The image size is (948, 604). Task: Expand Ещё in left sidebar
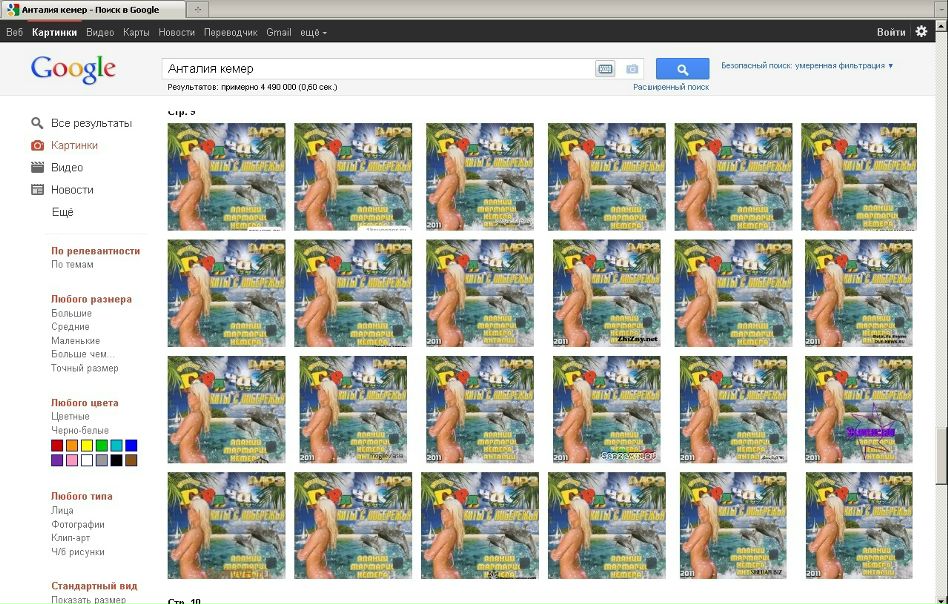click(x=62, y=212)
